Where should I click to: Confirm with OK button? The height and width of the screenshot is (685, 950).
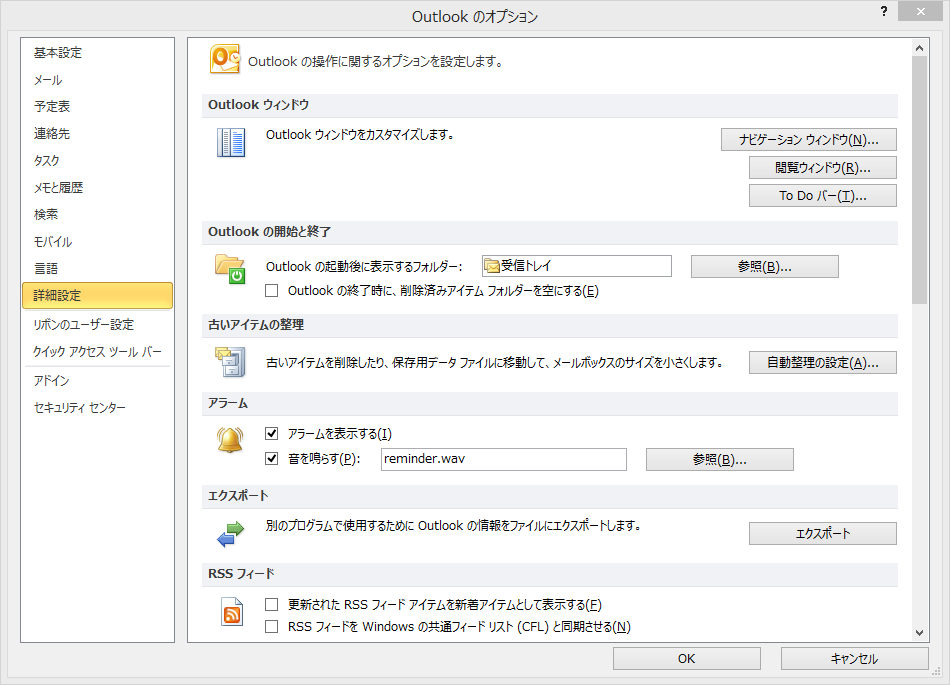point(686,658)
